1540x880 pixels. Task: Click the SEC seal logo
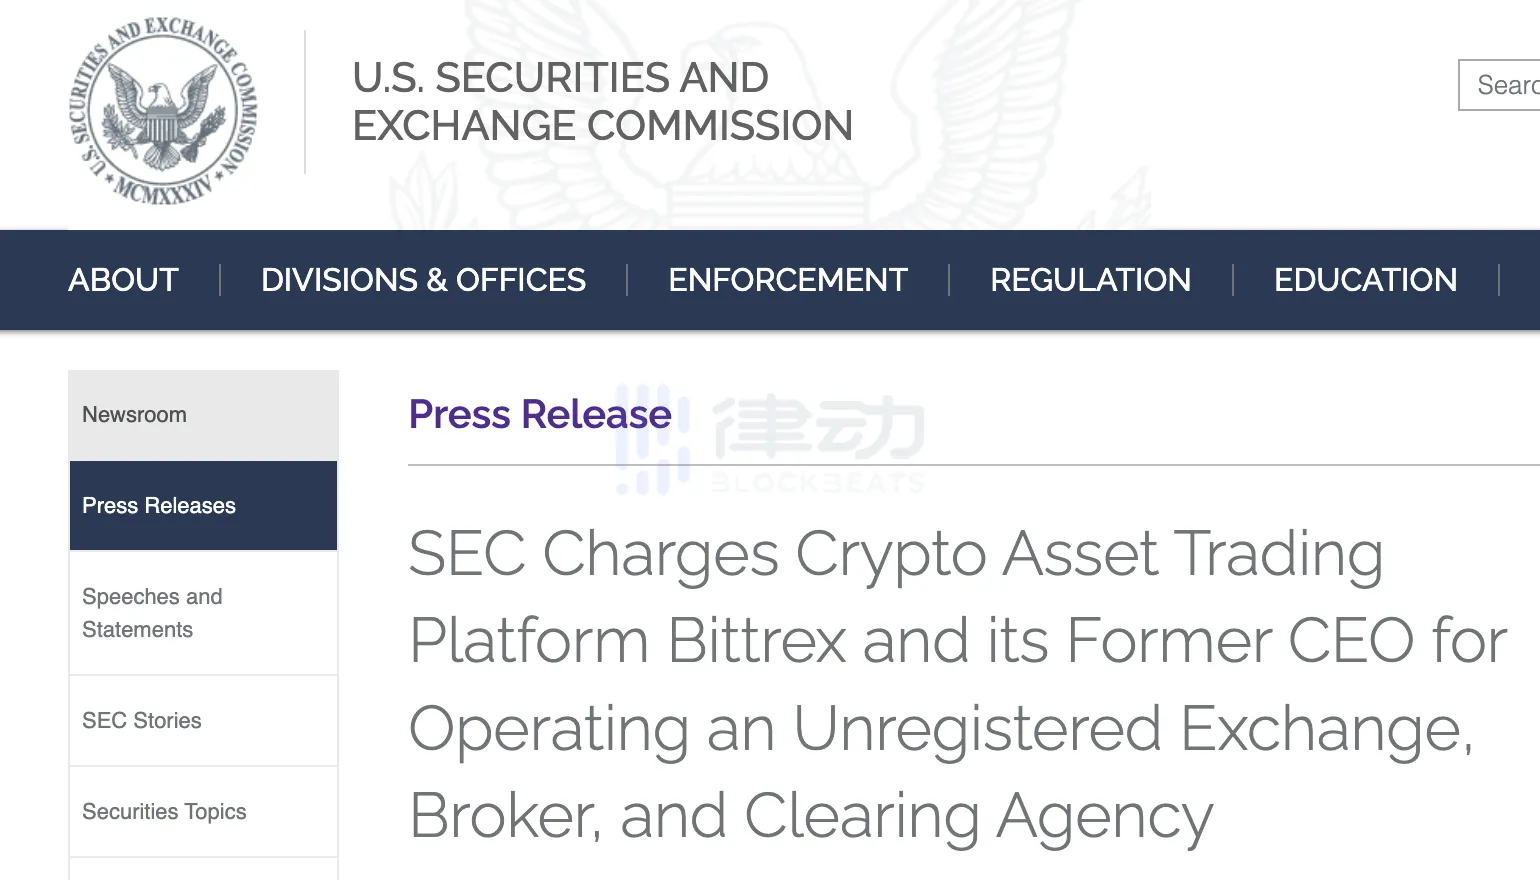pos(163,110)
